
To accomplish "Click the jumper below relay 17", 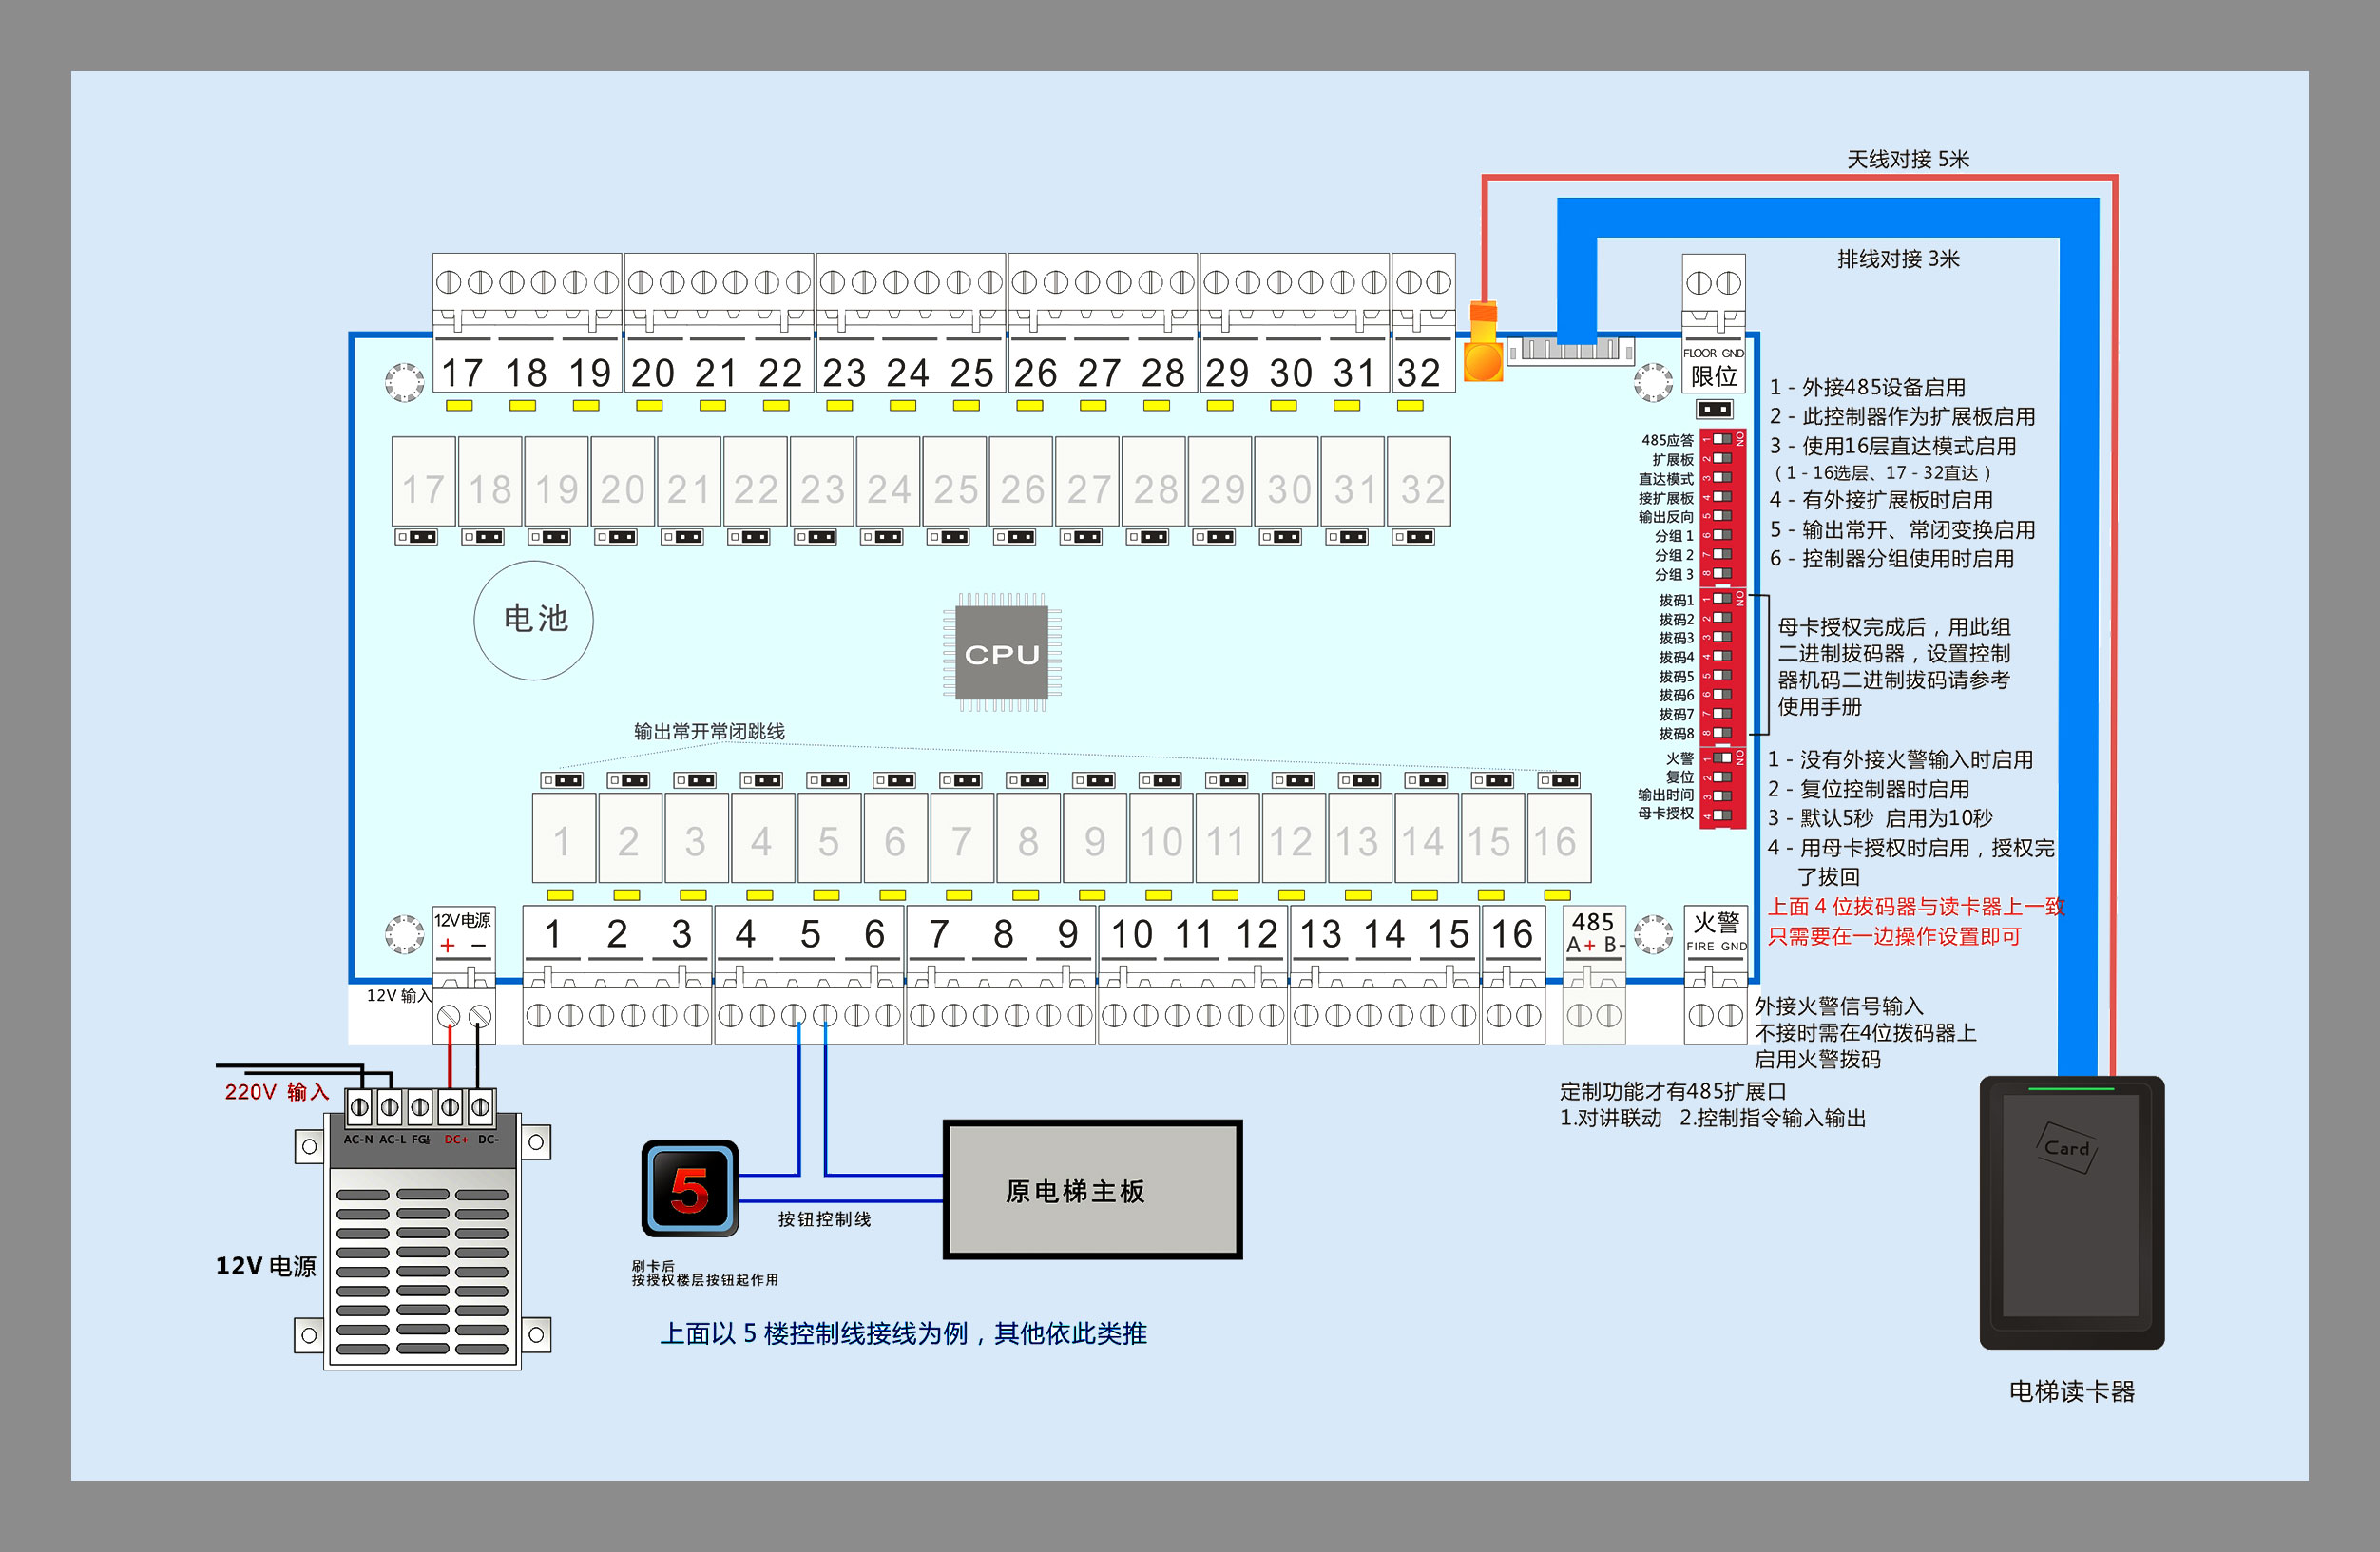I will pos(416,537).
